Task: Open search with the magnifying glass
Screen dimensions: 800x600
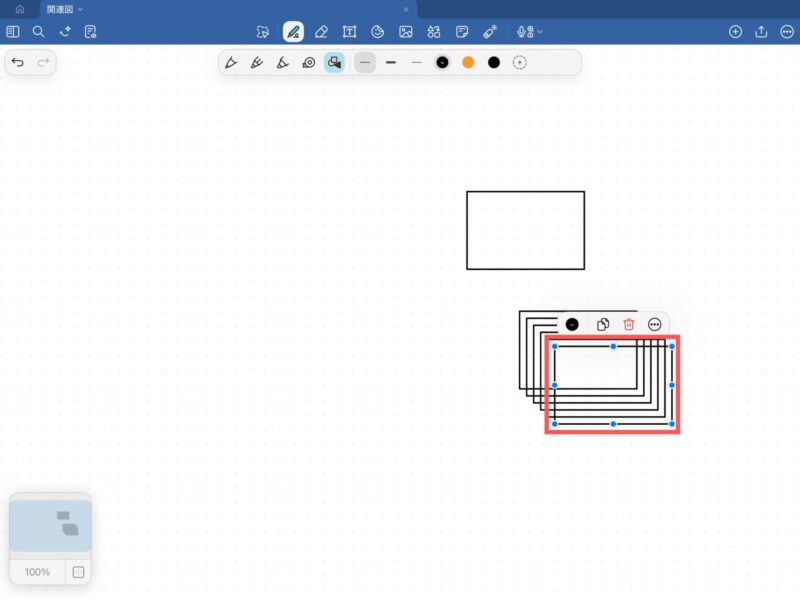Action: pyautogui.click(x=38, y=32)
